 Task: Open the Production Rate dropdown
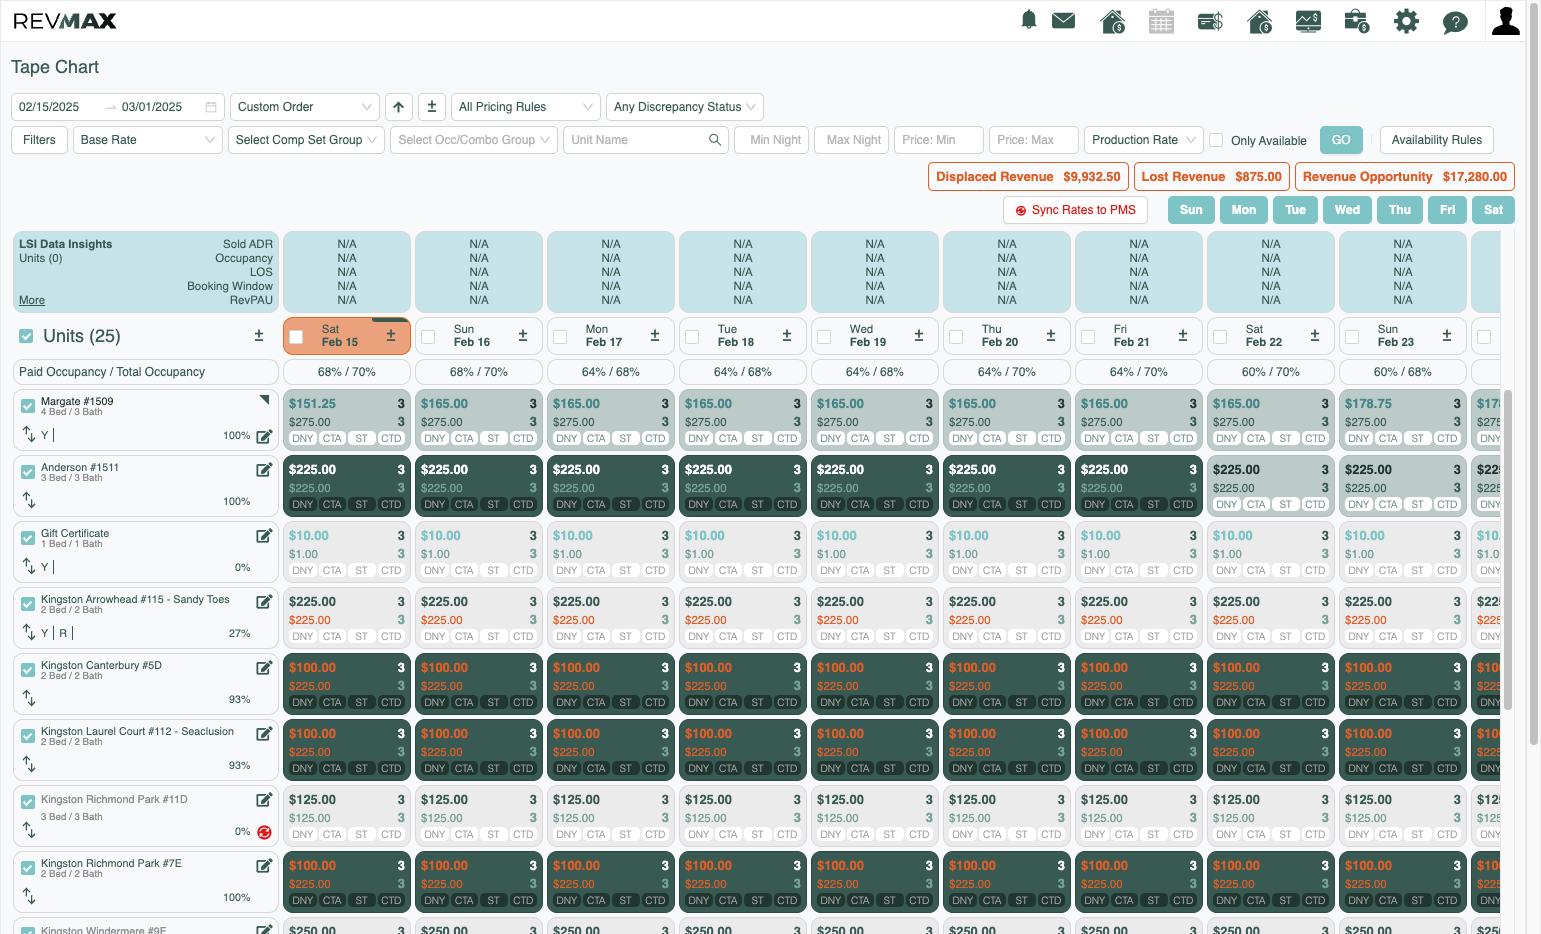[x=1144, y=140]
